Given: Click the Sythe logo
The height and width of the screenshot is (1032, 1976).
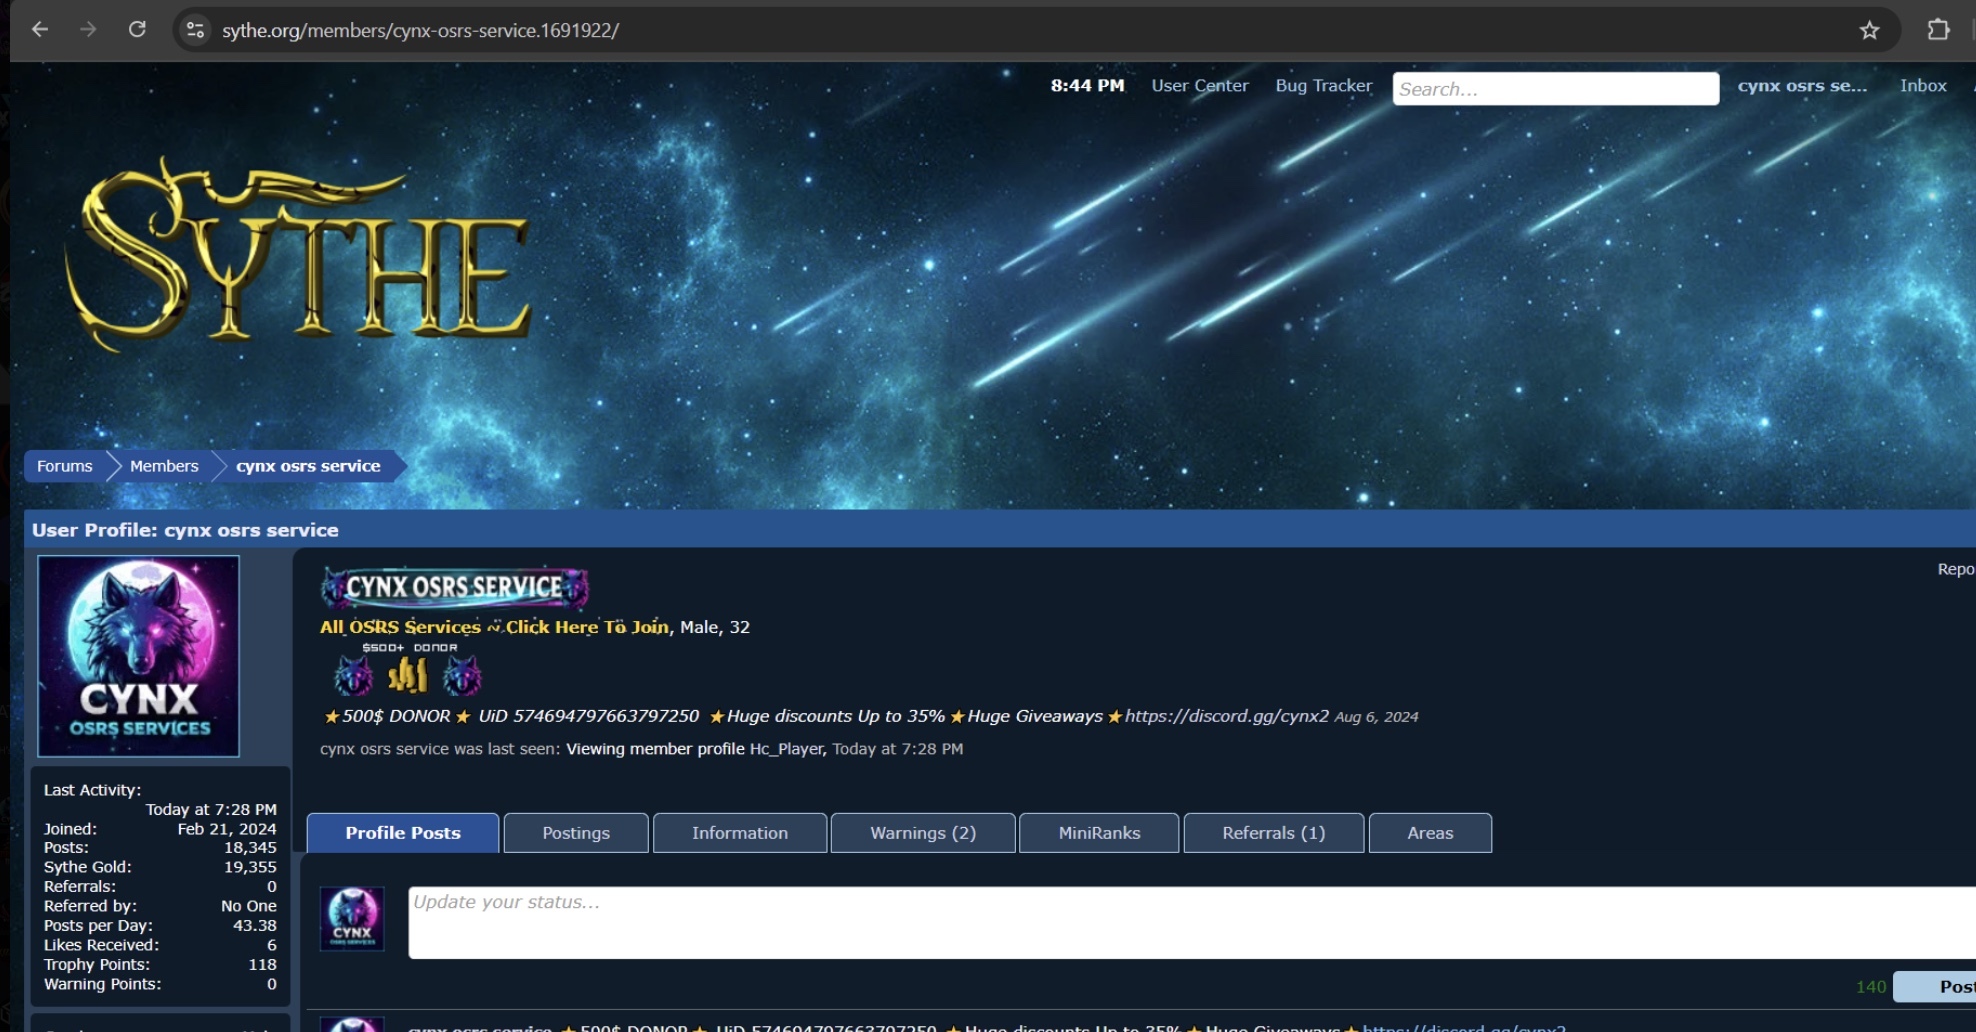Looking at the screenshot, I should [x=297, y=253].
